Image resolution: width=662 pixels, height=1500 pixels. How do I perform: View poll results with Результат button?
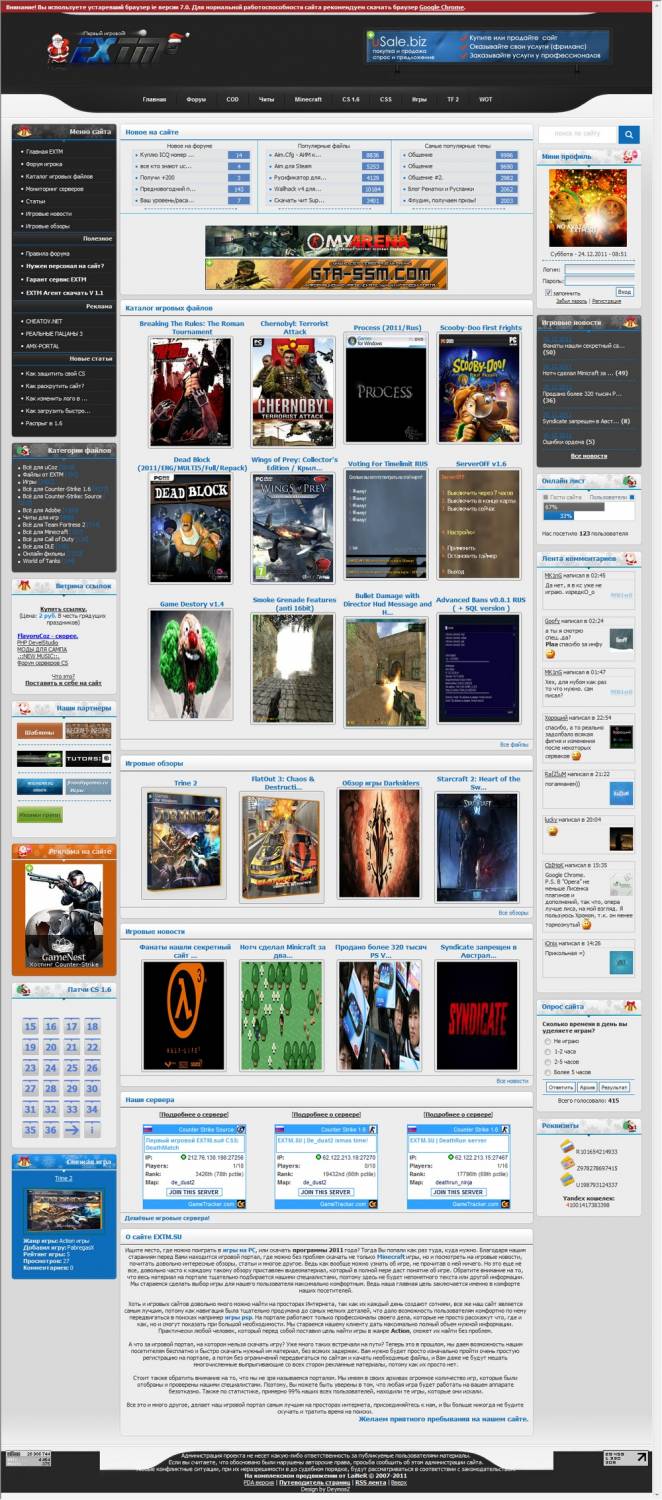(x=614, y=1086)
